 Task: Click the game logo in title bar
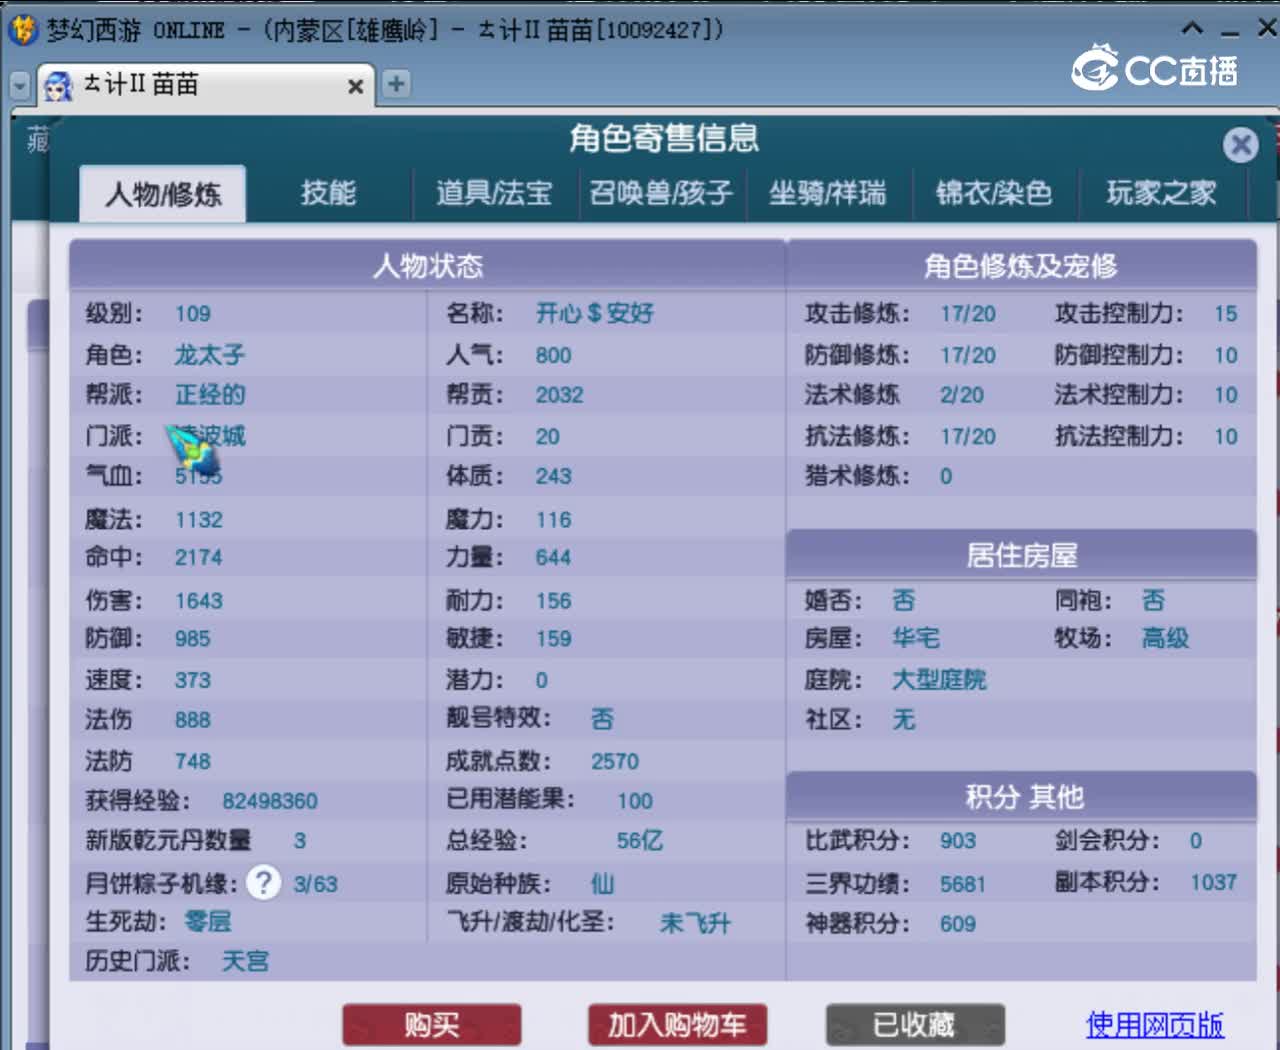pyautogui.click(x=22, y=29)
